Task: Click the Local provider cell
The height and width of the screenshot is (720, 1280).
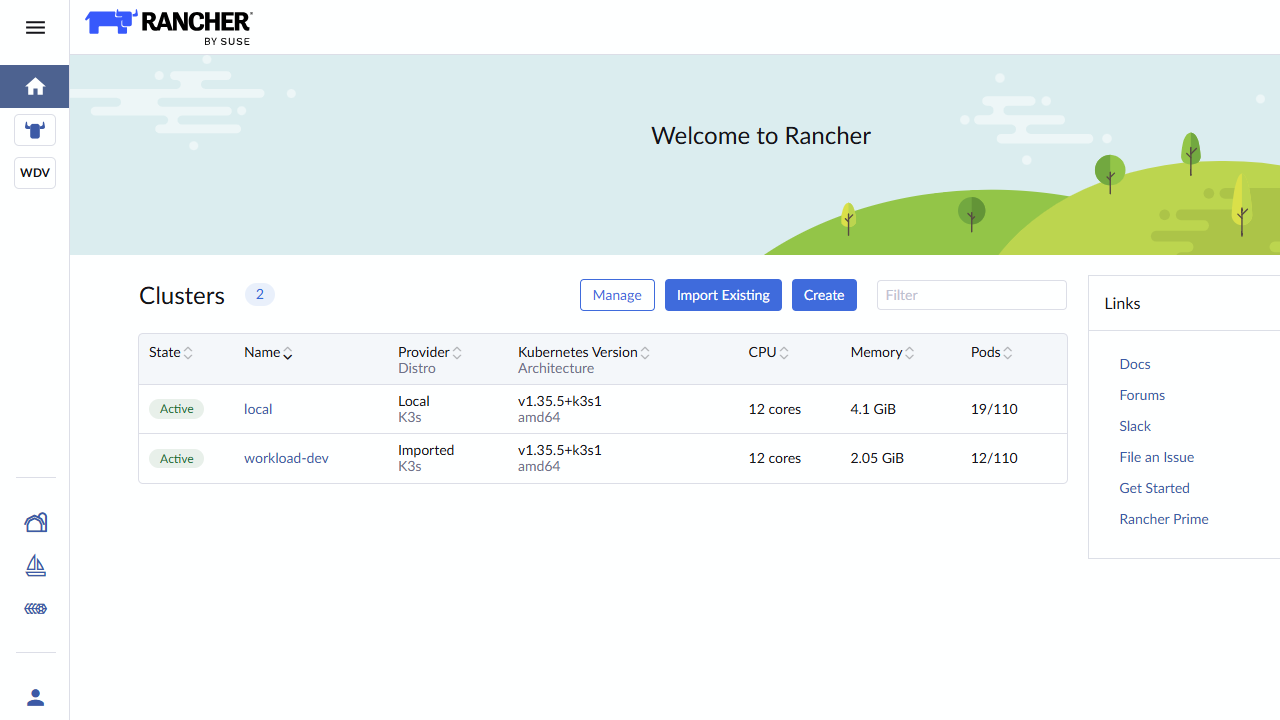Action: [x=414, y=401]
